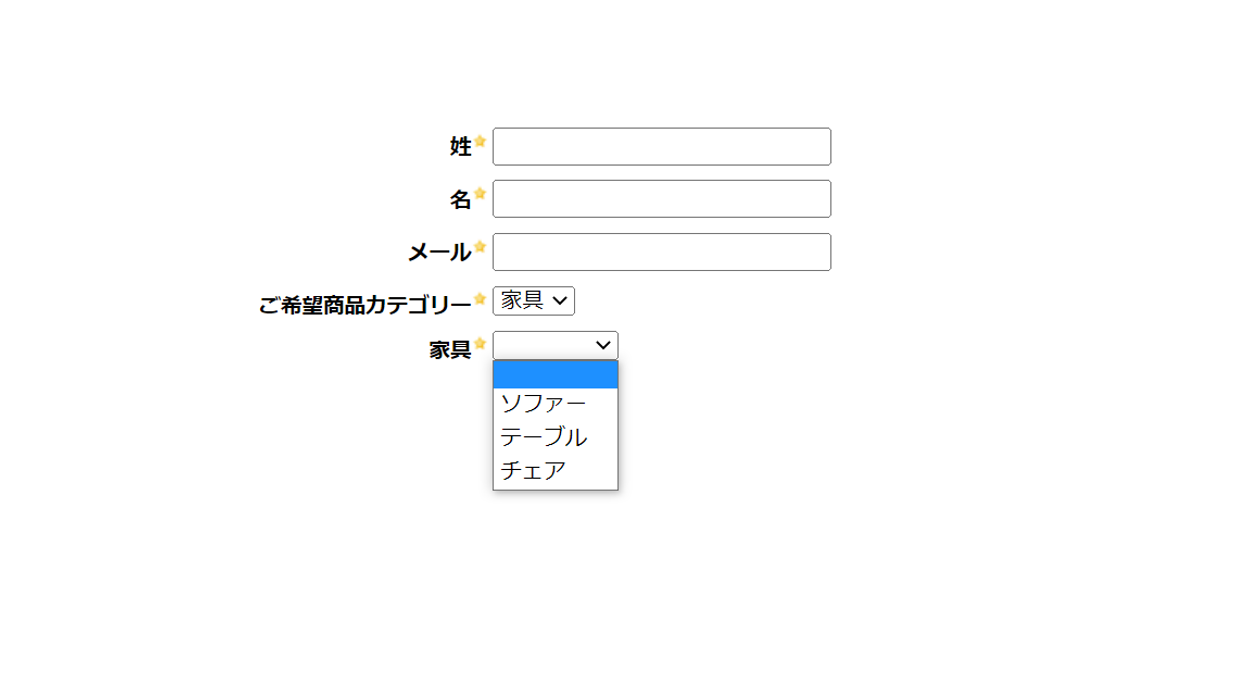Pick the highlighted blank option in list
1254x674 pixels.
coord(555,374)
